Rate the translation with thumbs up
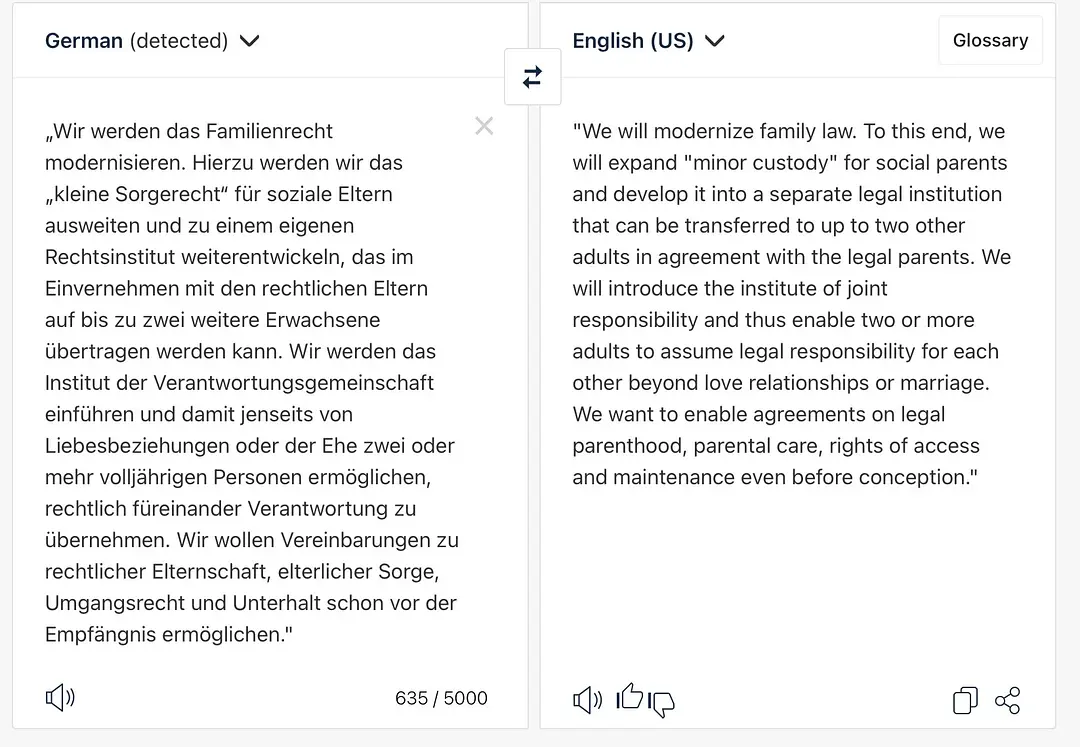This screenshot has height=747, width=1080. click(629, 696)
